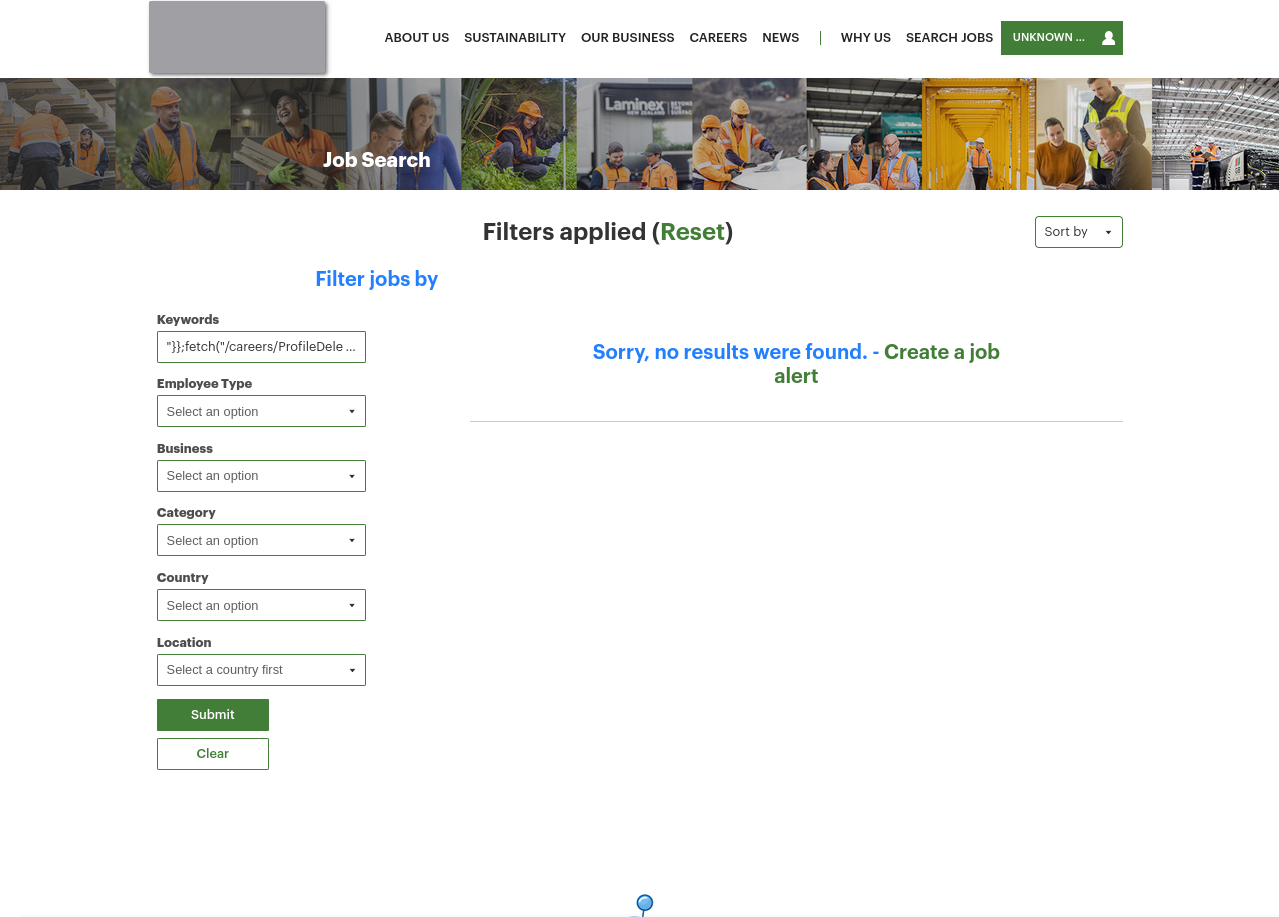Click the blue map pin icon
Screen dimensions: 1279x917
tap(644, 904)
